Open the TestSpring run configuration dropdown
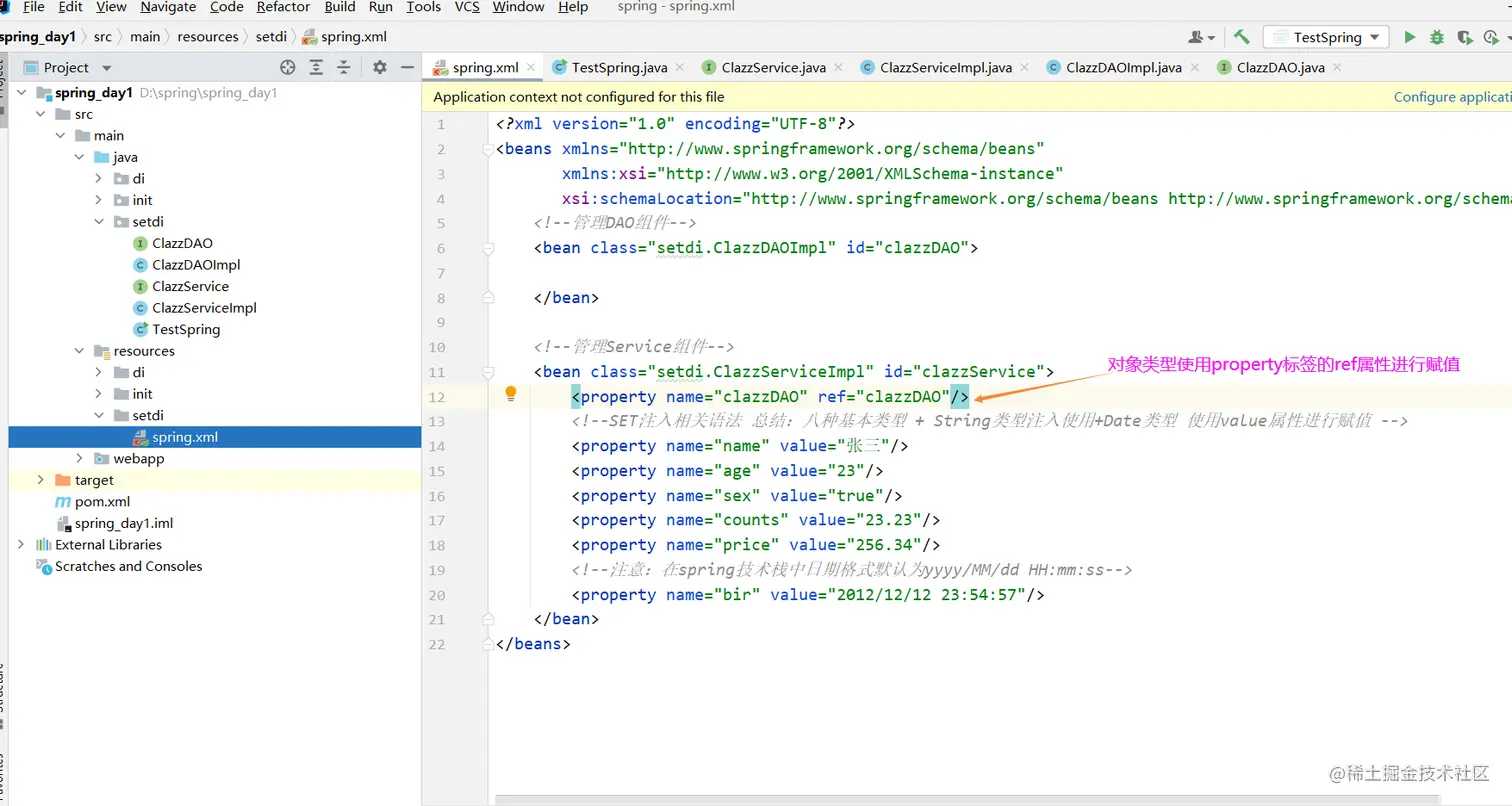Image resolution: width=1512 pixels, height=806 pixels. pos(1326,37)
